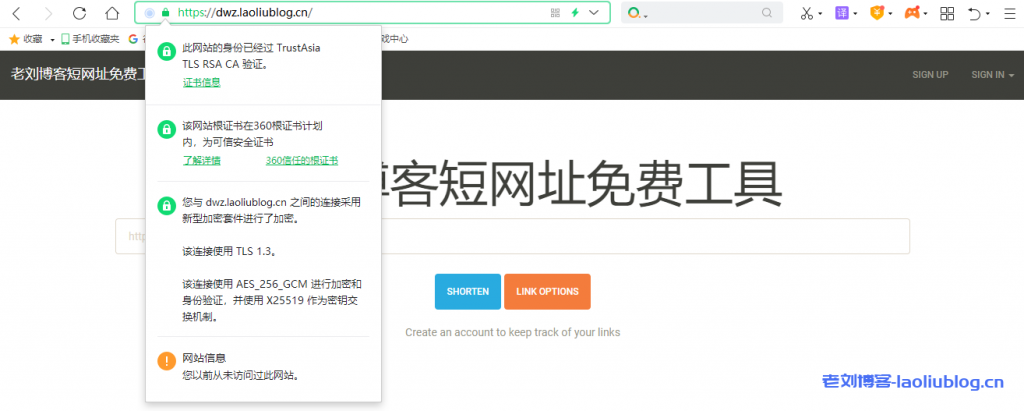Click the browser back arrow

[17, 13]
